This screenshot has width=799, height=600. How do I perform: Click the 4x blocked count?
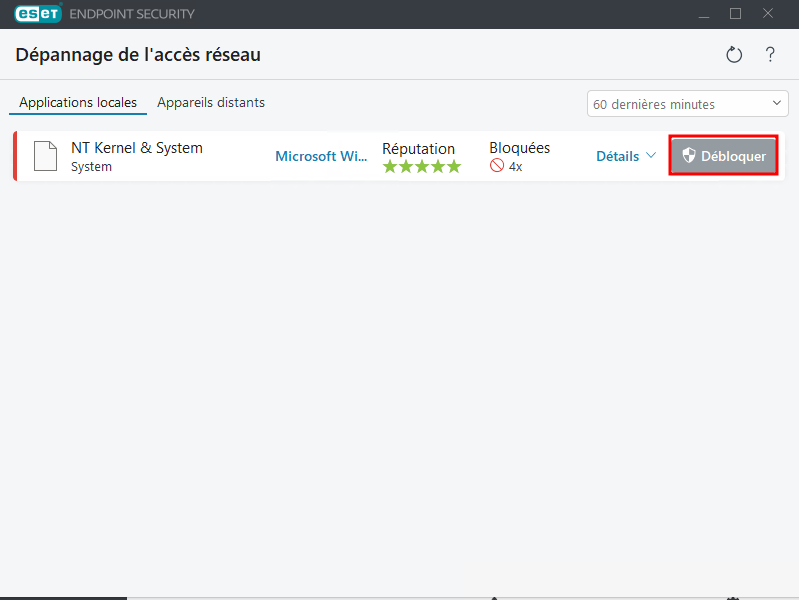click(516, 167)
